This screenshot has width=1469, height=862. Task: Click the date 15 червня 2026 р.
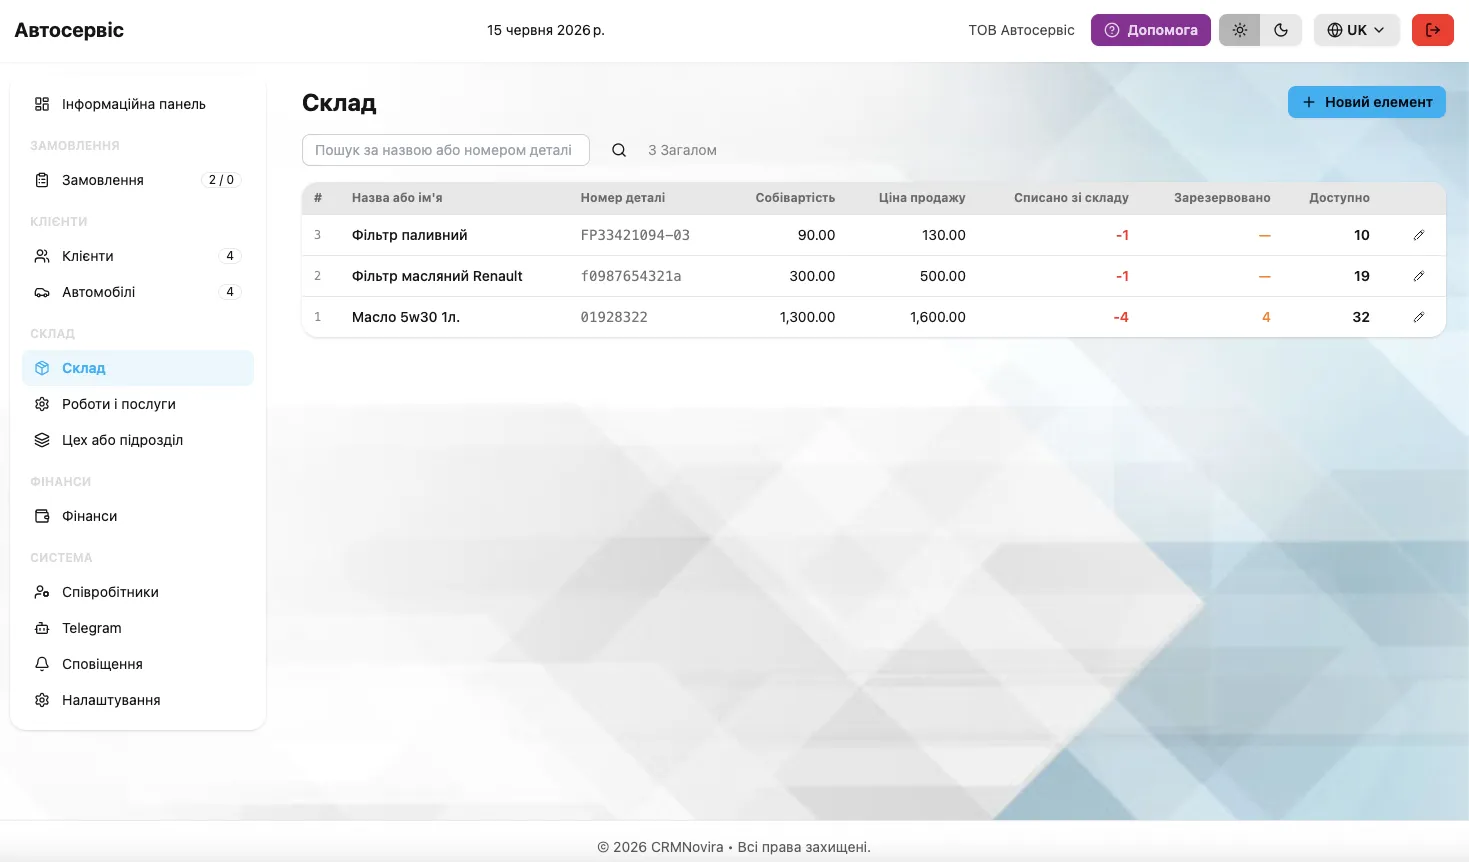[x=546, y=30]
